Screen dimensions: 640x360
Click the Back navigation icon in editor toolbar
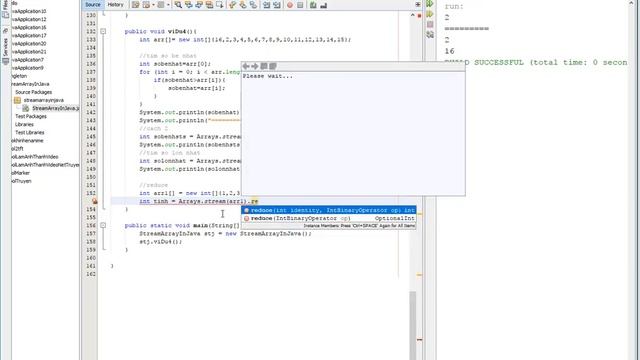point(146,5)
